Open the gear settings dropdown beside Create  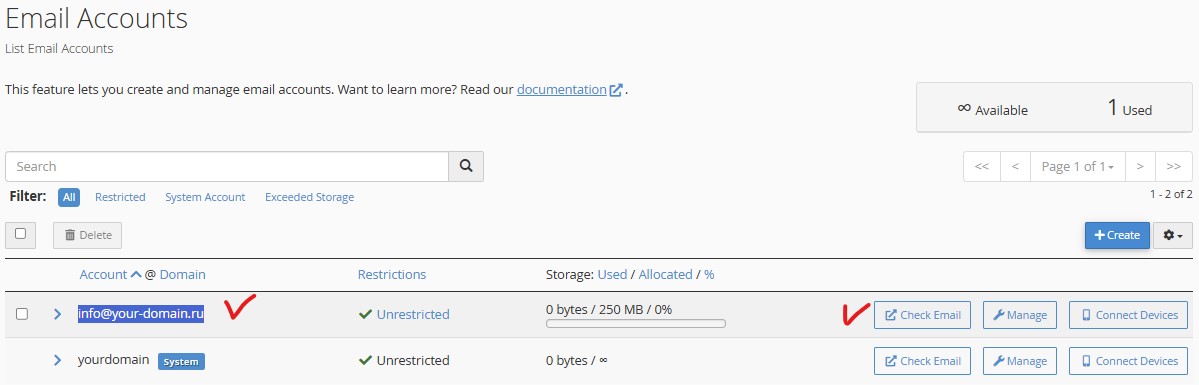[x=1173, y=235]
